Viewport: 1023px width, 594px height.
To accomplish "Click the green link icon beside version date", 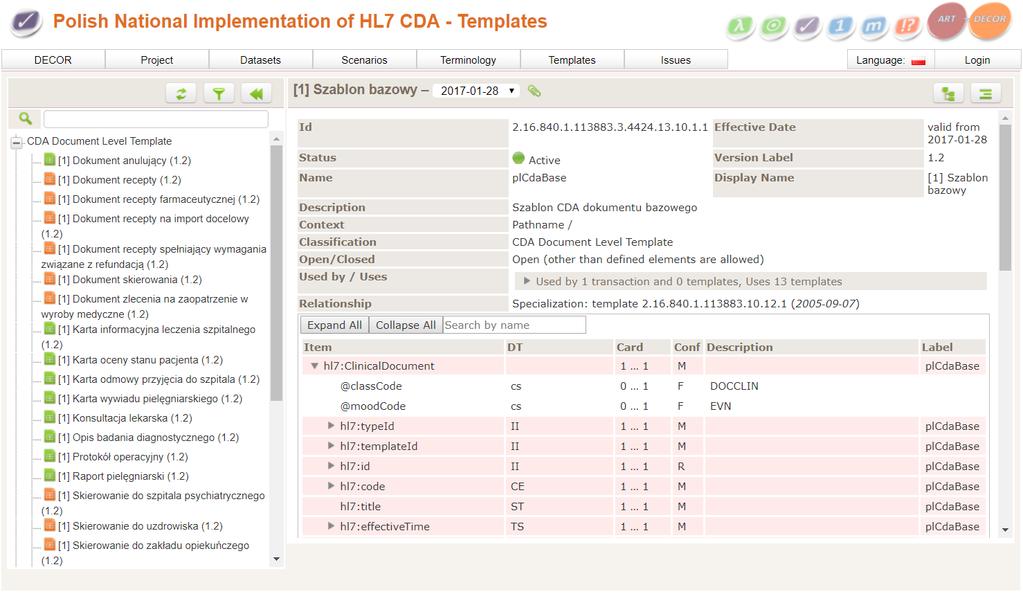I will click(x=534, y=91).
